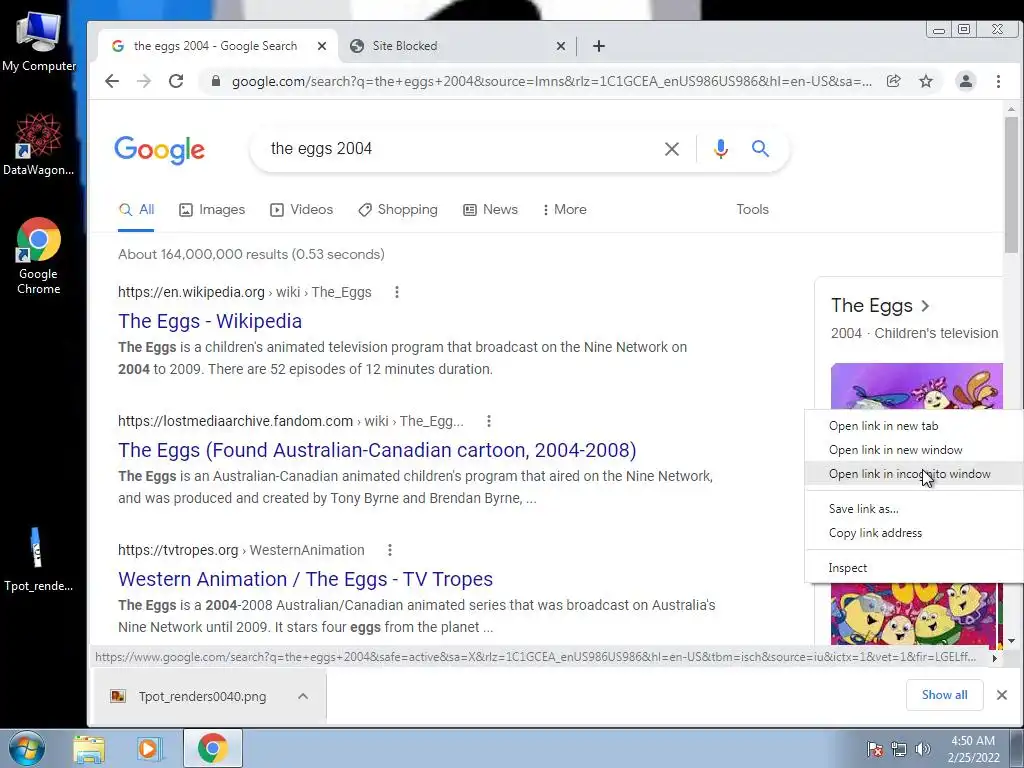The height and width of the screenshot is (768, 1024).
Task: Expand The Eggs knowledge panel chevron
Action: click(x=925, y=306)
